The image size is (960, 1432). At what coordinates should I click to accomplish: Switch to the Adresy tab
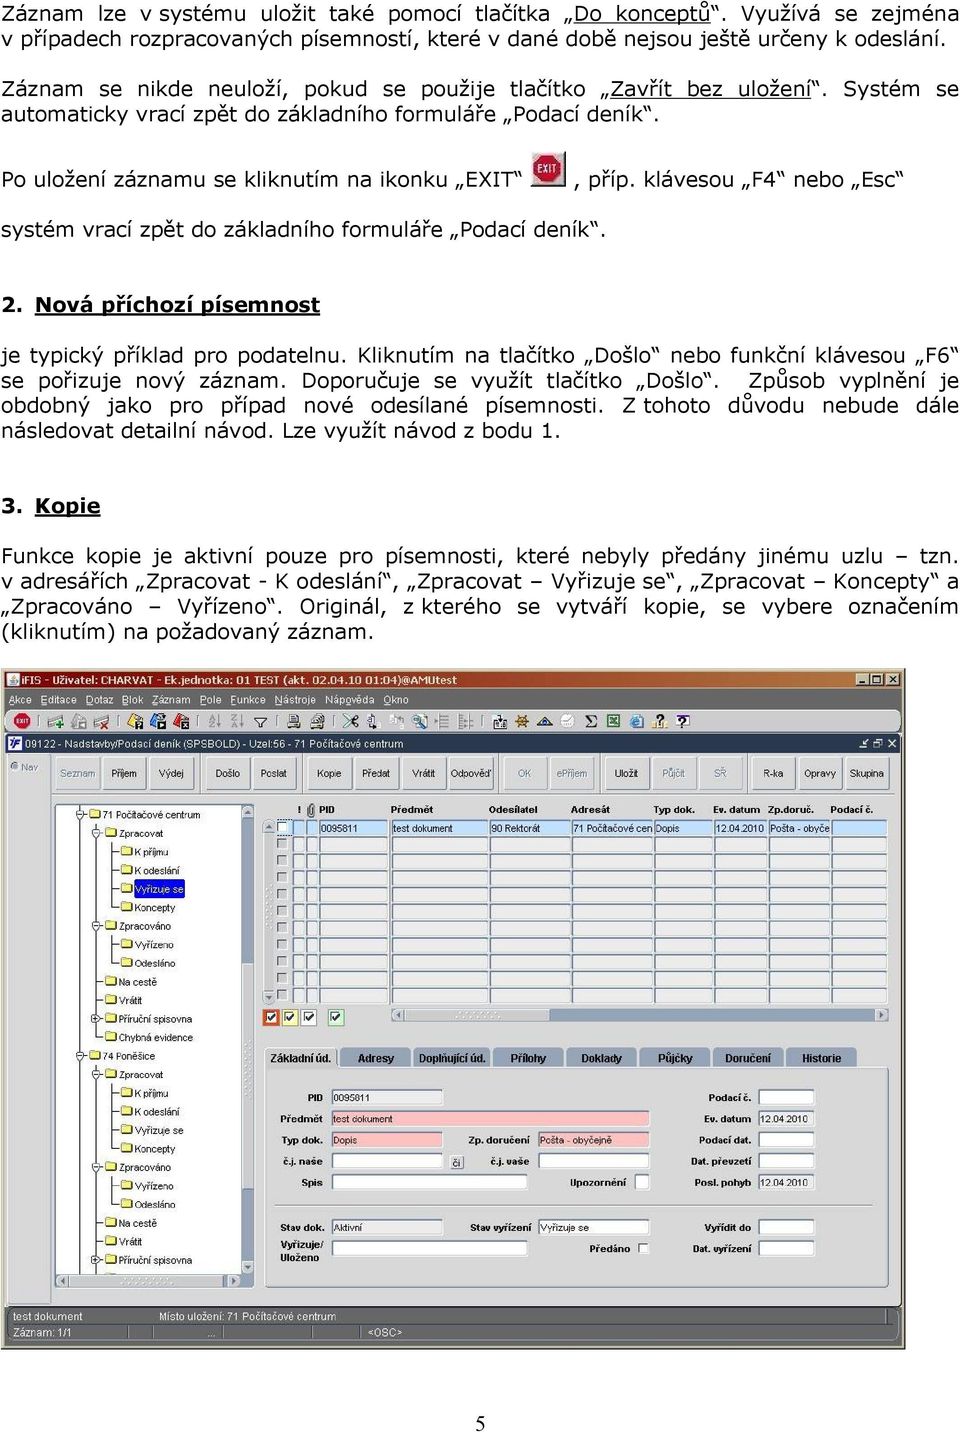(x=376, y=1058)
